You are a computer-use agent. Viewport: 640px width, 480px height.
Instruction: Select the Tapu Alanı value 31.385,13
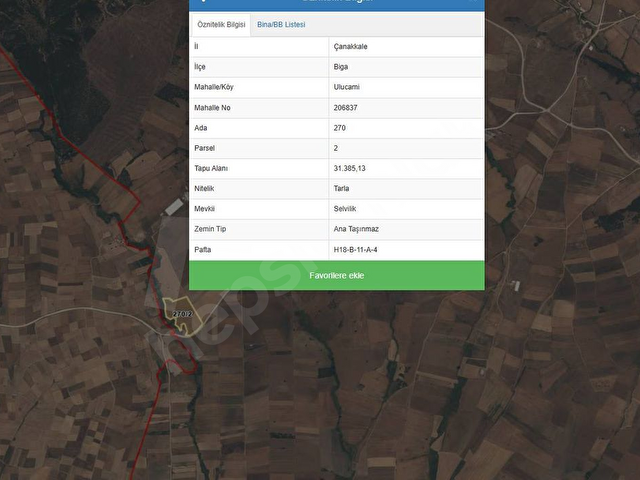click(349, 168)
